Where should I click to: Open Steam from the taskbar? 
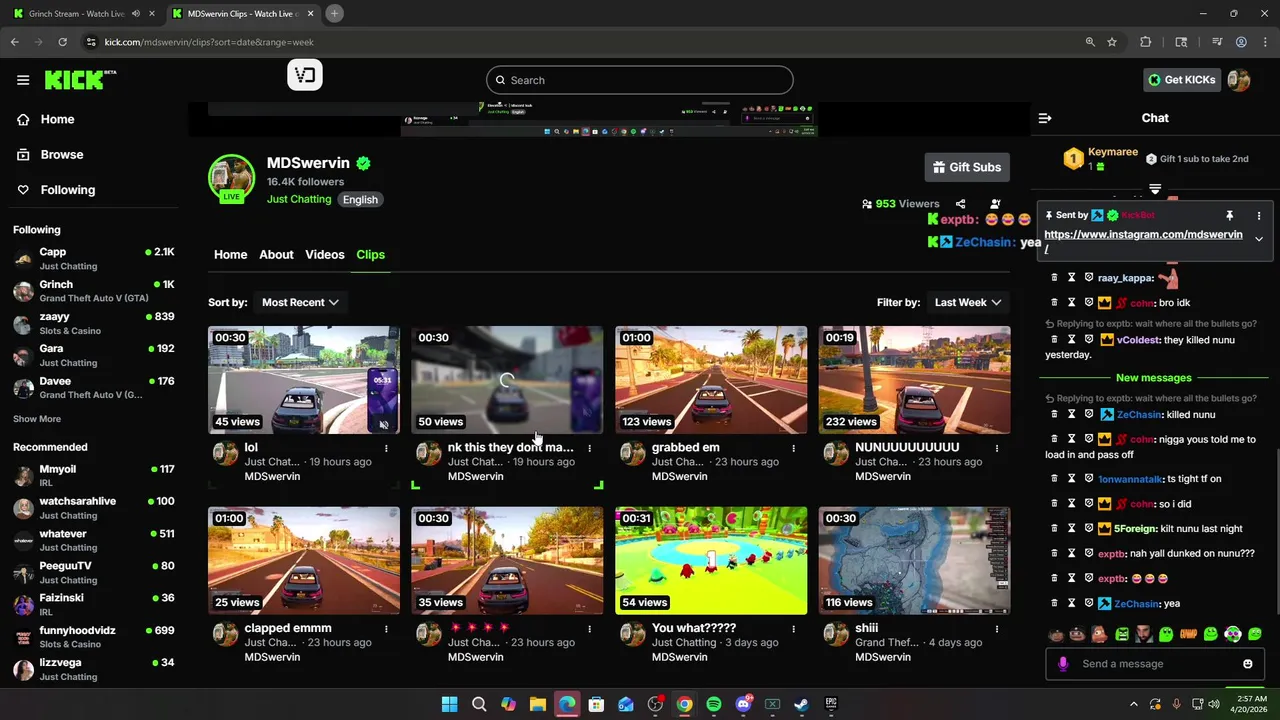click(x=801, y=705)
